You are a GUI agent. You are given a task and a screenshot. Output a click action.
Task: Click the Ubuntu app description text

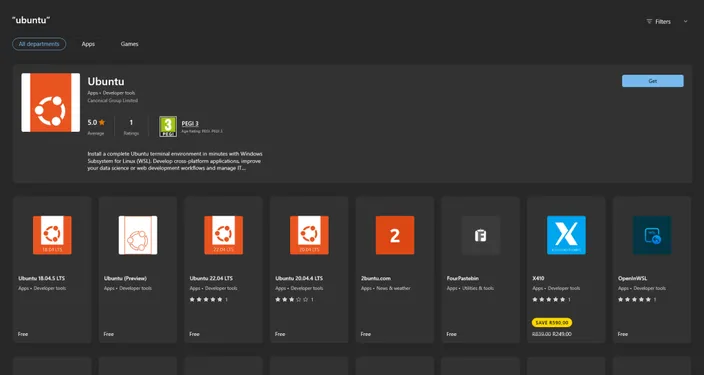click(x=175, y=161)
